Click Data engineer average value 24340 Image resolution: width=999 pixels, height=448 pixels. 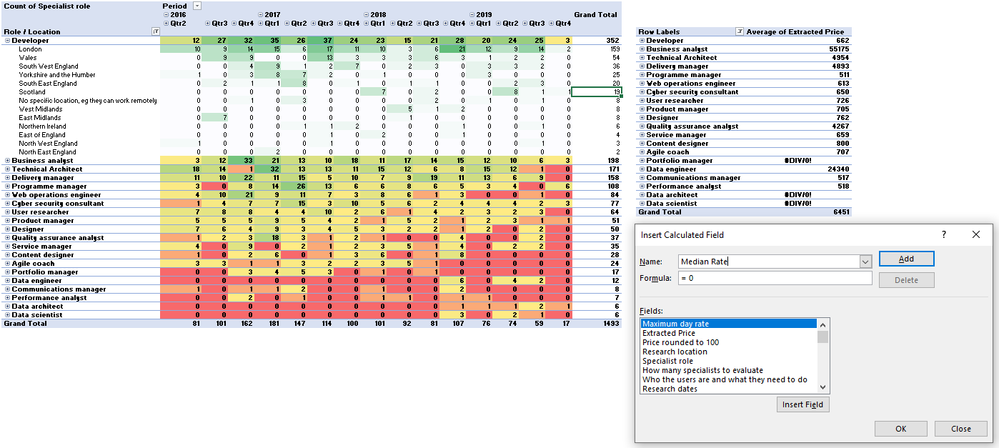point(799,169)
